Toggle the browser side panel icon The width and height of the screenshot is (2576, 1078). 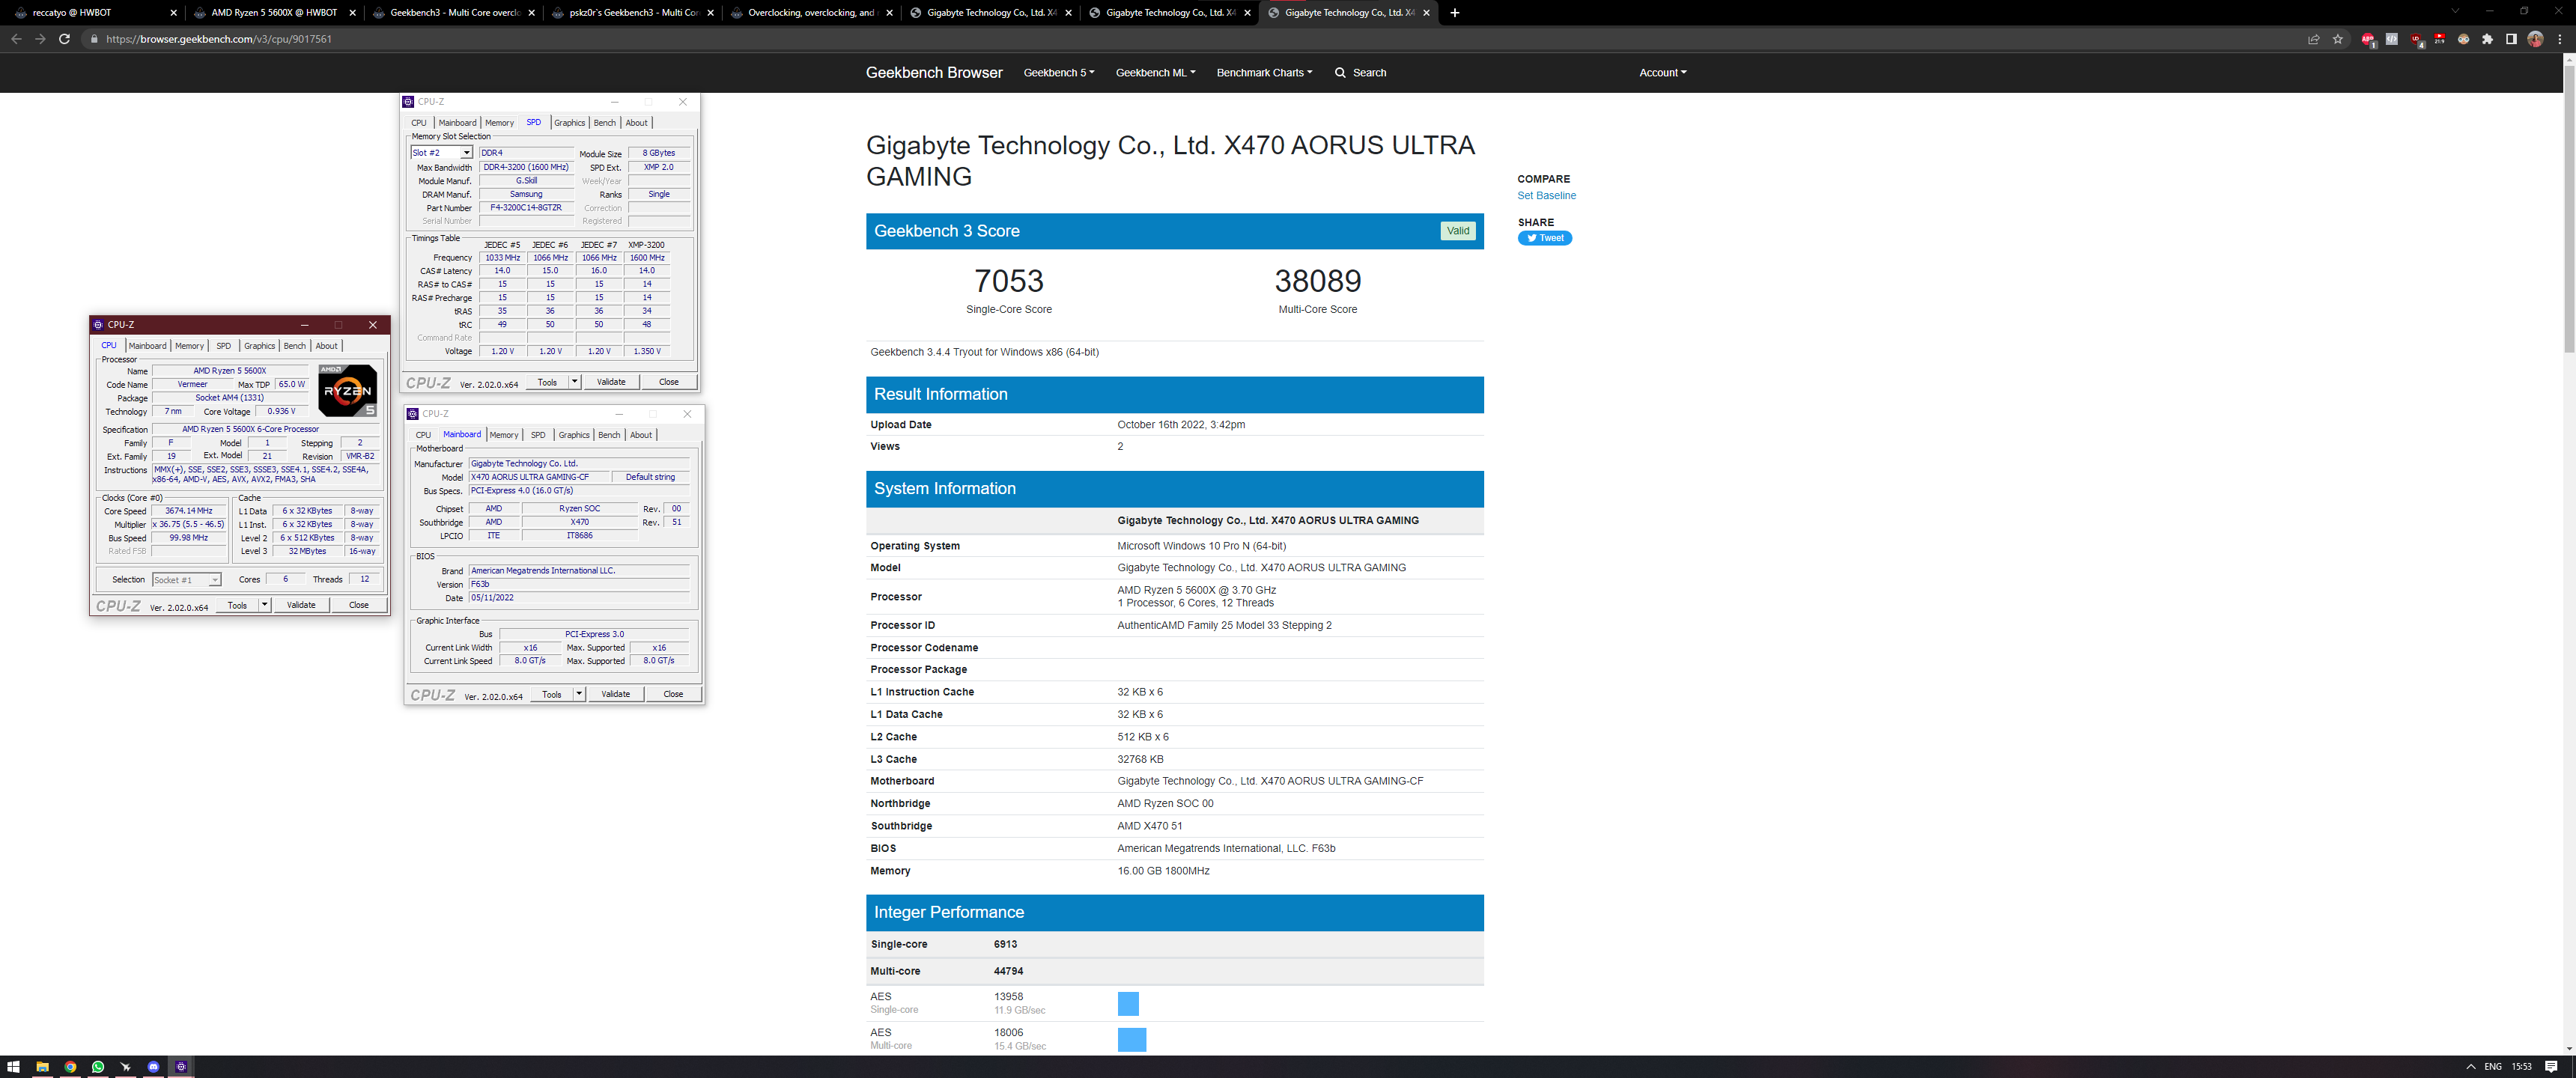pos(2511,39)
